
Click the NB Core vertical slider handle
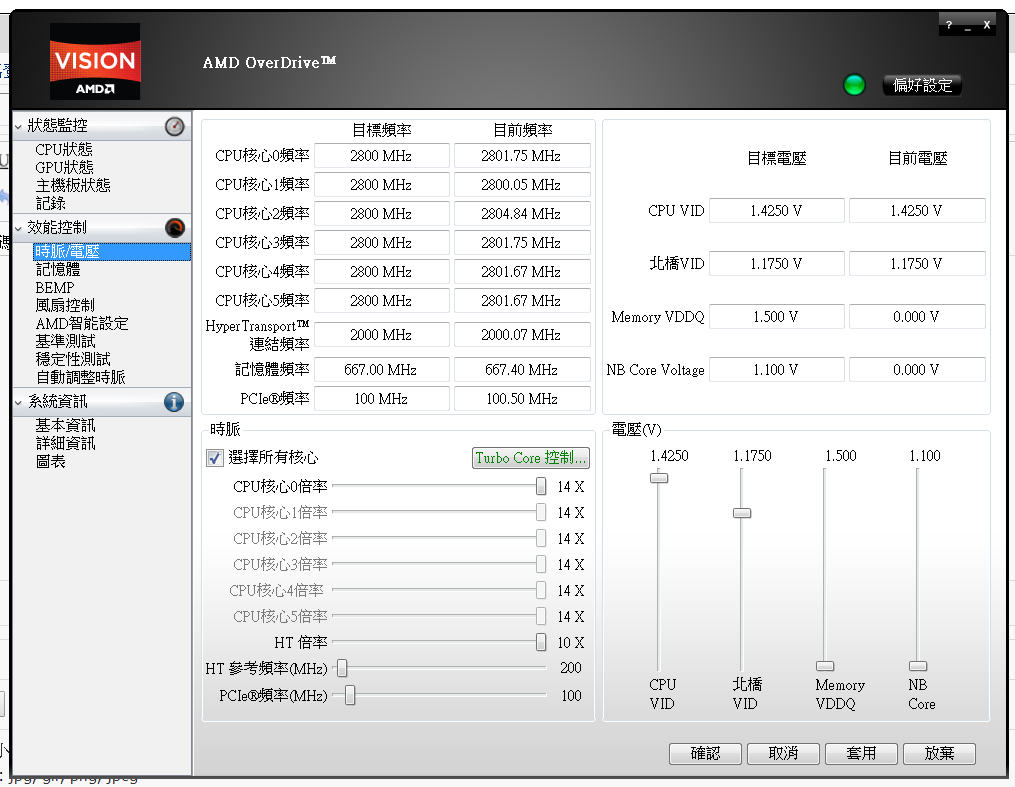[x=918, y=666]
